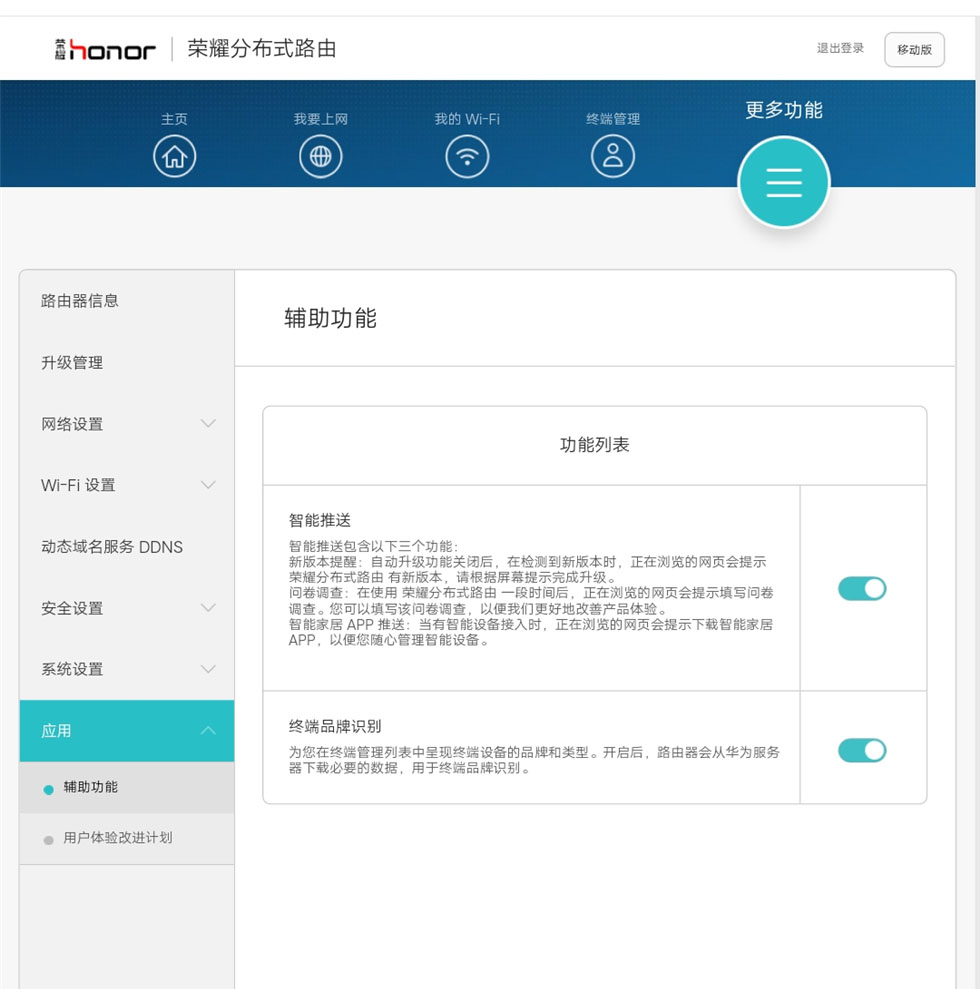Click the home icon under 主页

[x=175, y=157]
